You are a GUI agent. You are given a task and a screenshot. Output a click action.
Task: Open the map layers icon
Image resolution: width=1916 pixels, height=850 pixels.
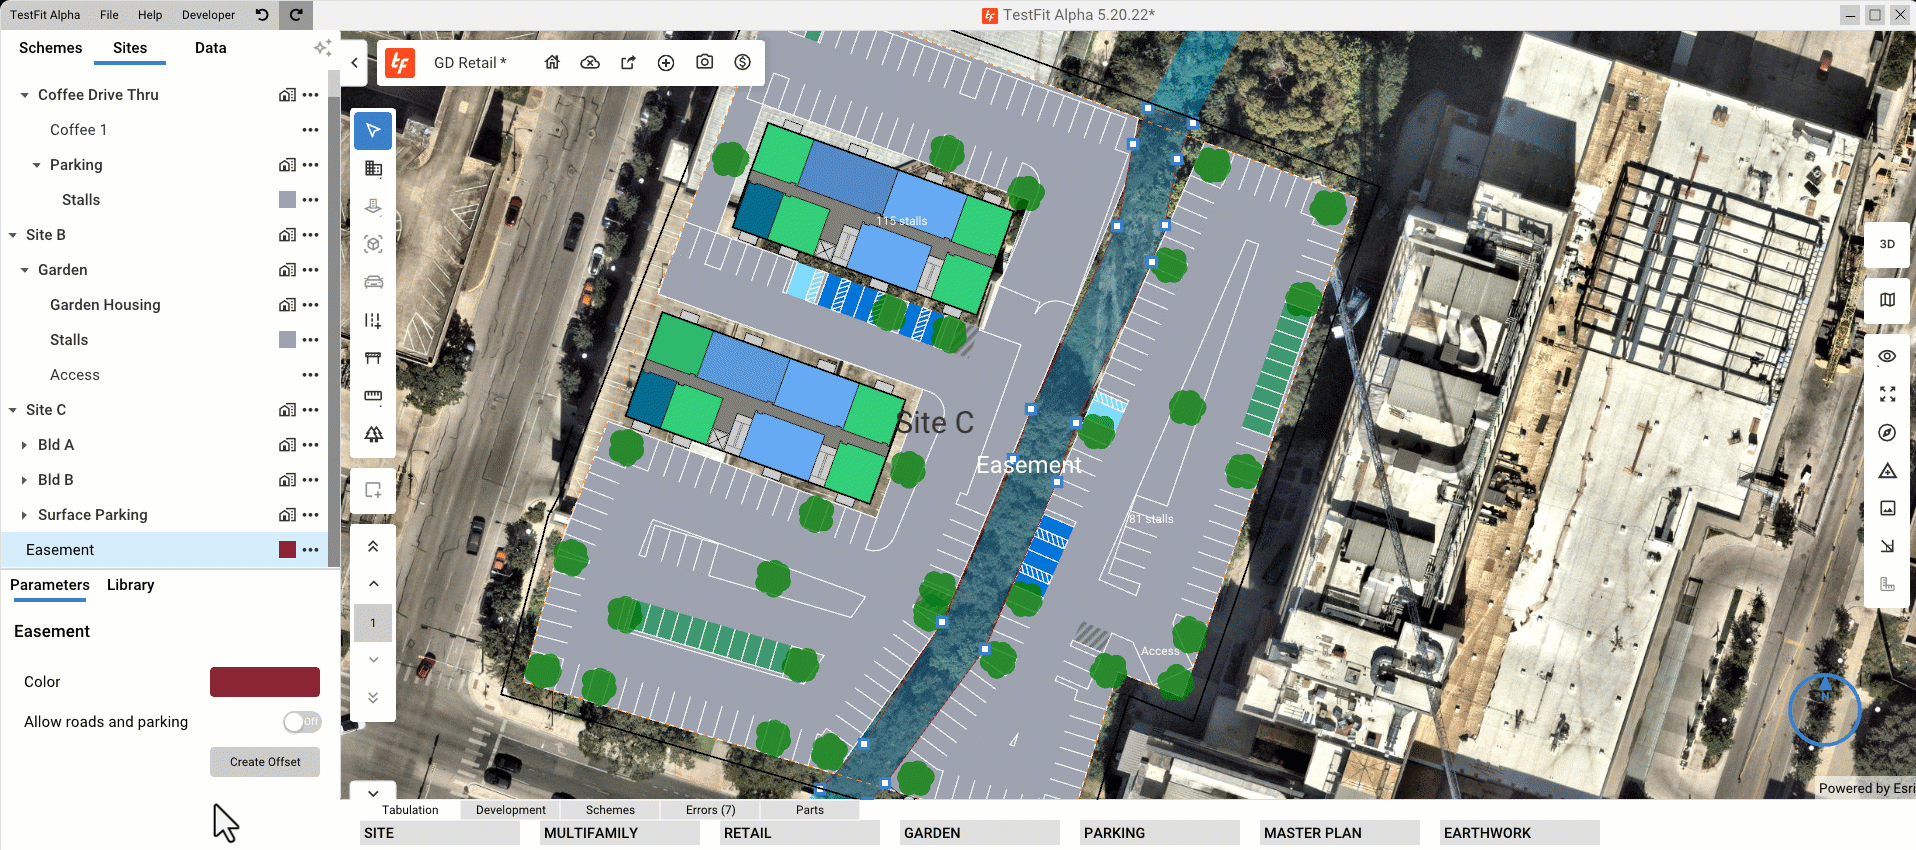(1887, 300)
